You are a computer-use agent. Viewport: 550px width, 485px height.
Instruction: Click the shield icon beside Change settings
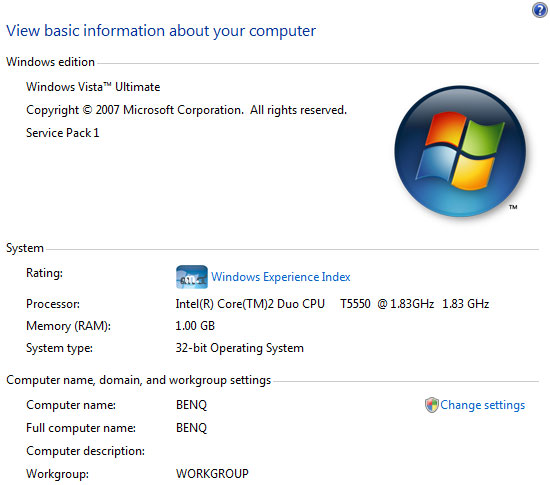pos(431,405)
